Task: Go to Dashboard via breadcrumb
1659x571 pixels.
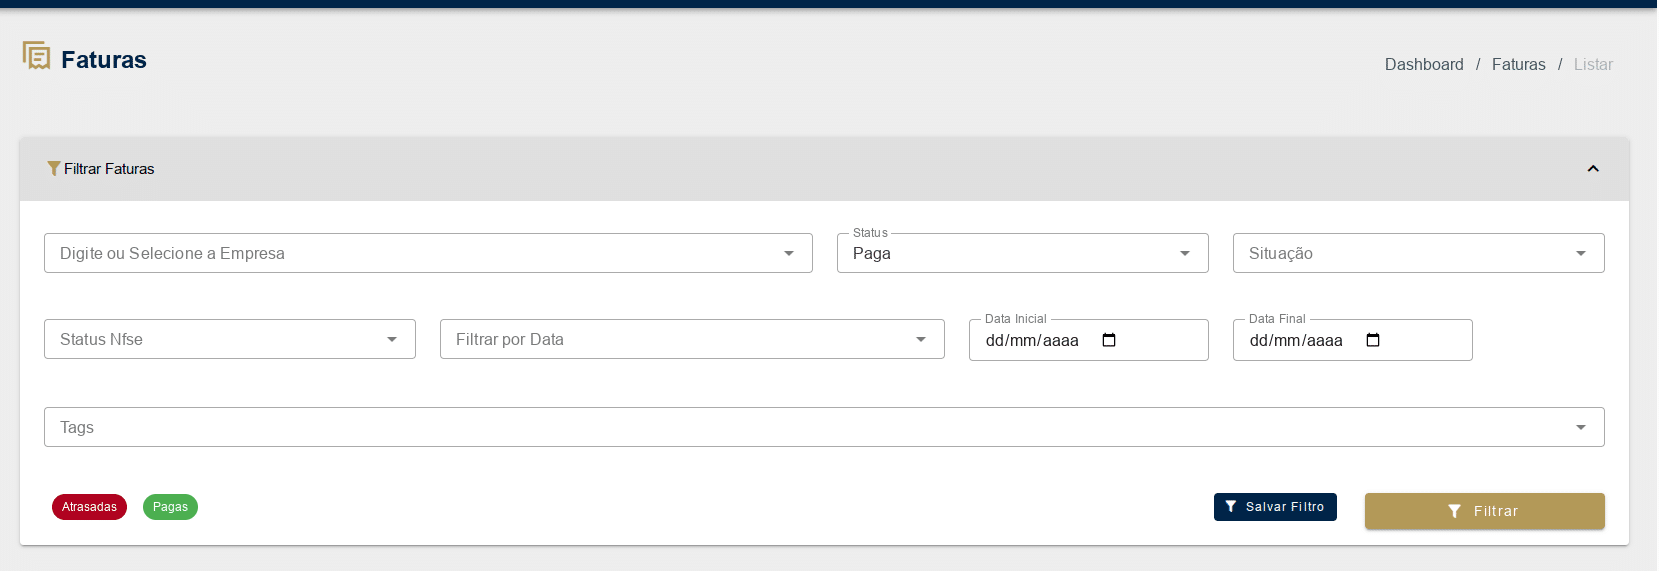Action: click(x=1423, y=64)
